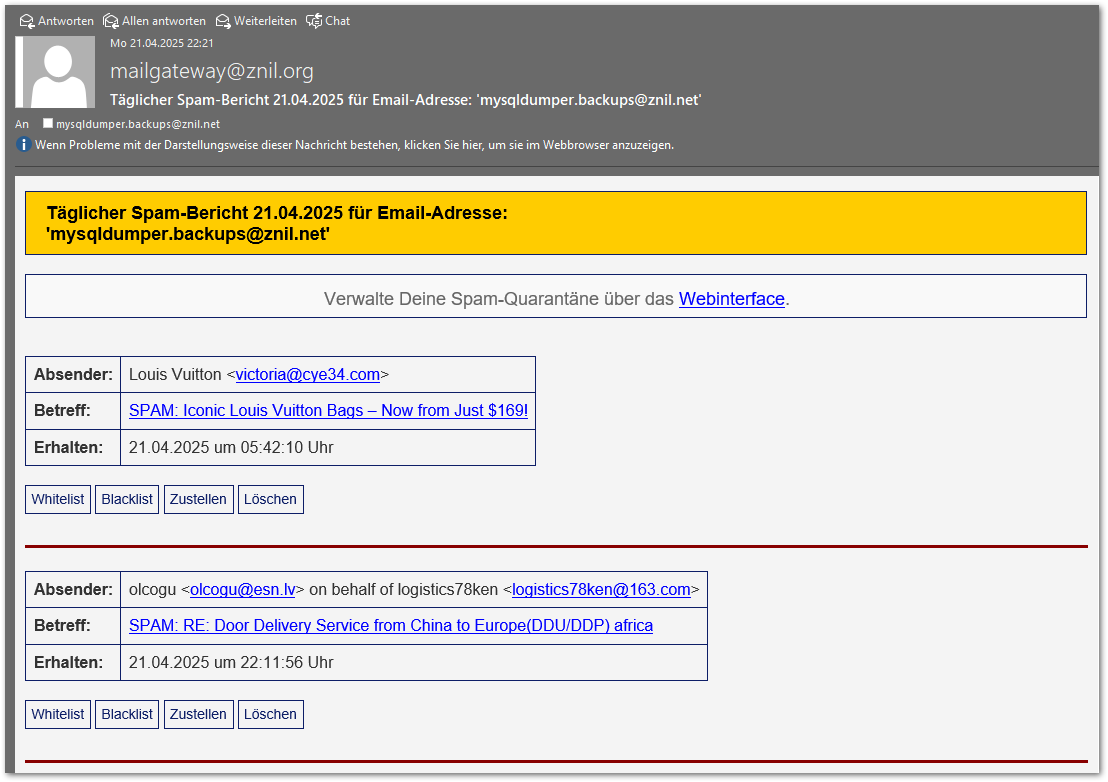Open the Door Delivery Service subject link

click(x=390, y=626)
